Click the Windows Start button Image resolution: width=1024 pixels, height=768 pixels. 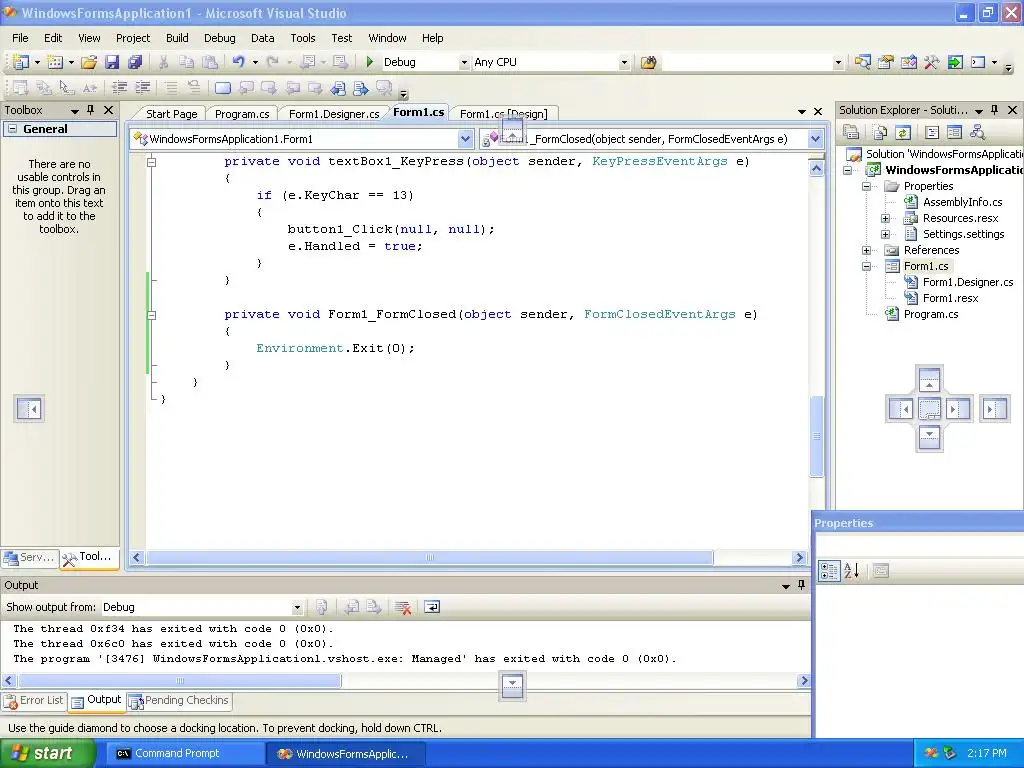click(48, 753)
